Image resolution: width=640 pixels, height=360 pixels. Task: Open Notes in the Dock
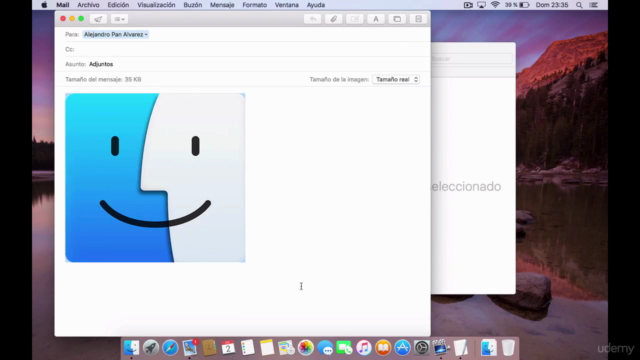point(267,348)
